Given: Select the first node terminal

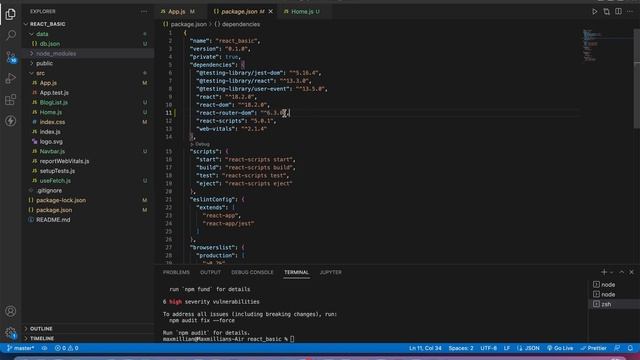Looking at the screenshot, I should pos(614,284).
